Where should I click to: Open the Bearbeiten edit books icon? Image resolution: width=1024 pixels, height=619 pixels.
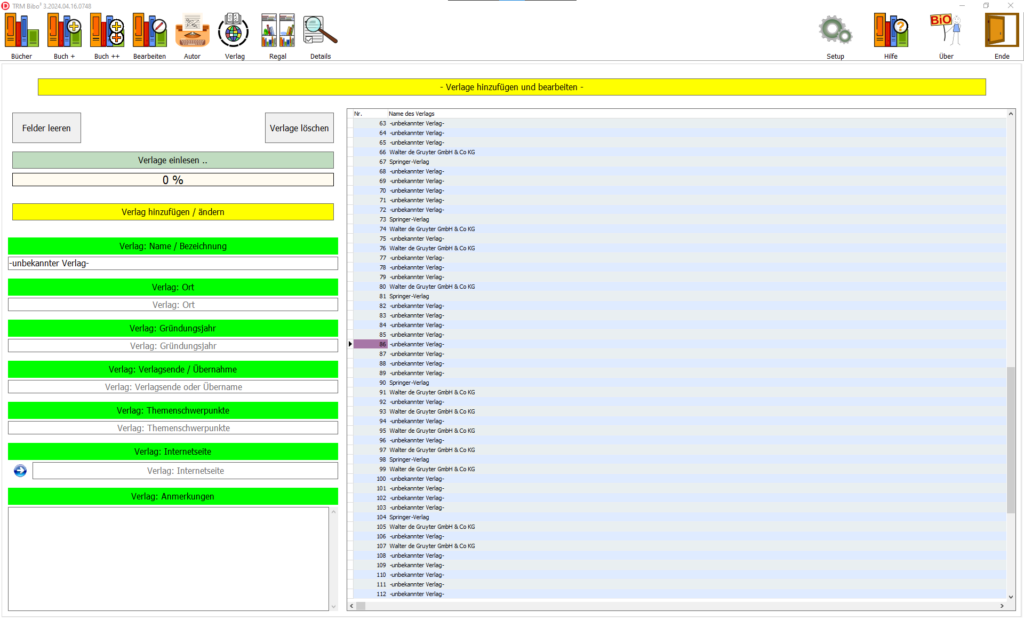pyautogui.click(x=150, y=31)
